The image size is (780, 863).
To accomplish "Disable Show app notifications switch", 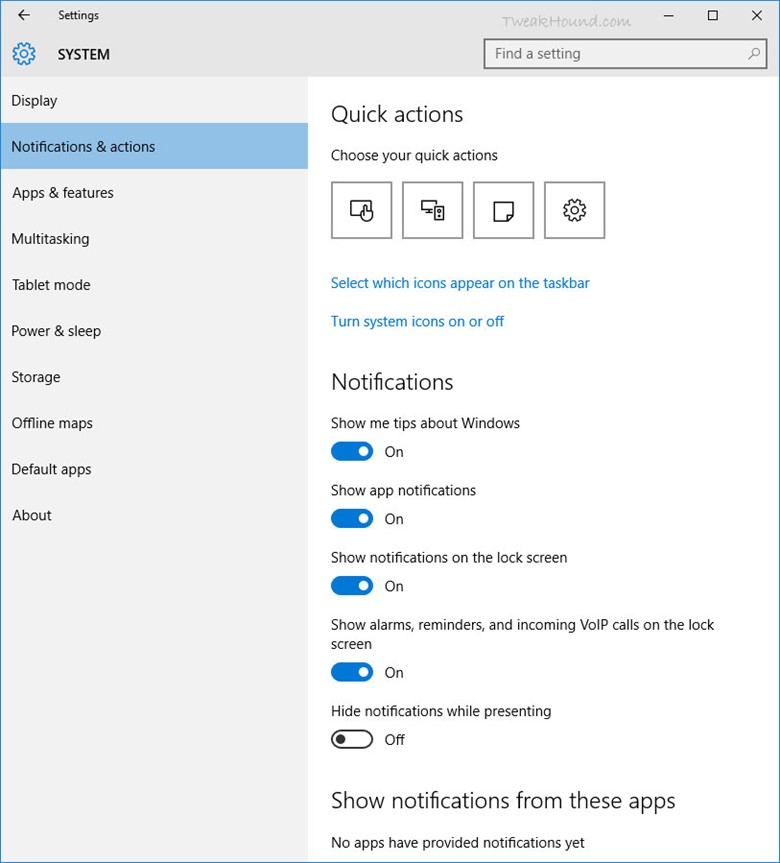I will coord(352,519).
